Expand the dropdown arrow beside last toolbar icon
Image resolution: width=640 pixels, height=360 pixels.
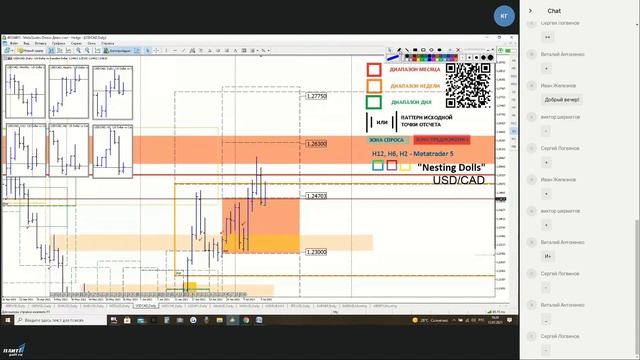tap(269, 51)
